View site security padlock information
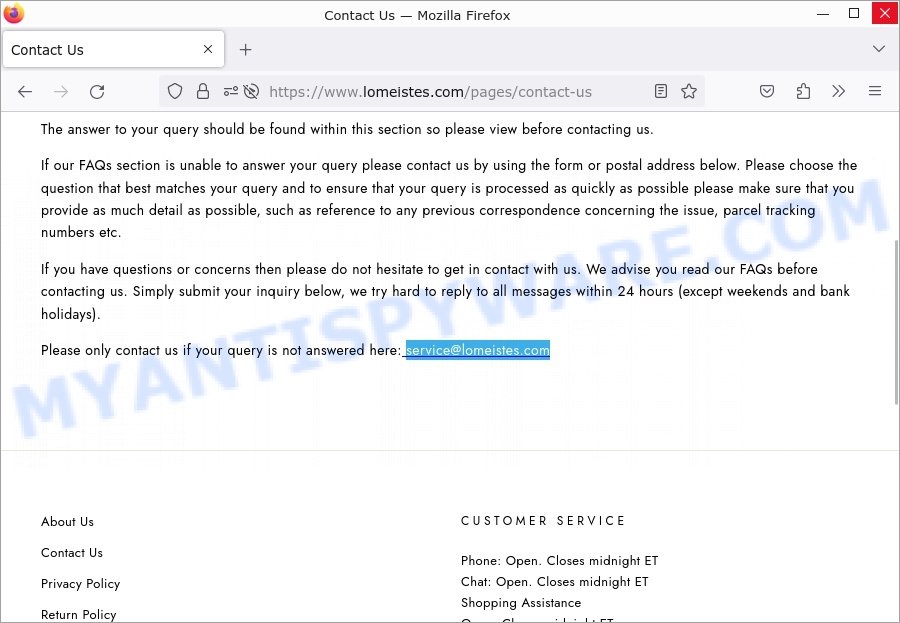Screen dimensions: 900x623 203,91
